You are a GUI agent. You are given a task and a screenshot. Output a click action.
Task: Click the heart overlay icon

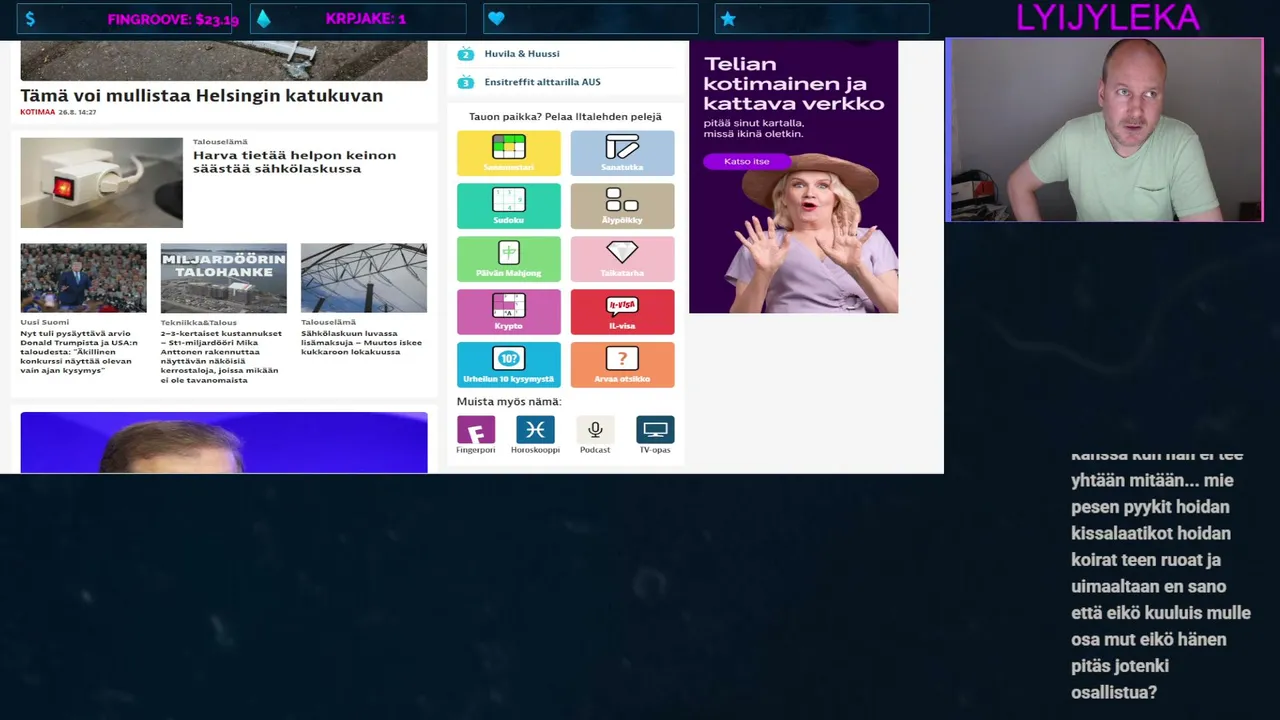tap(496, 19)
